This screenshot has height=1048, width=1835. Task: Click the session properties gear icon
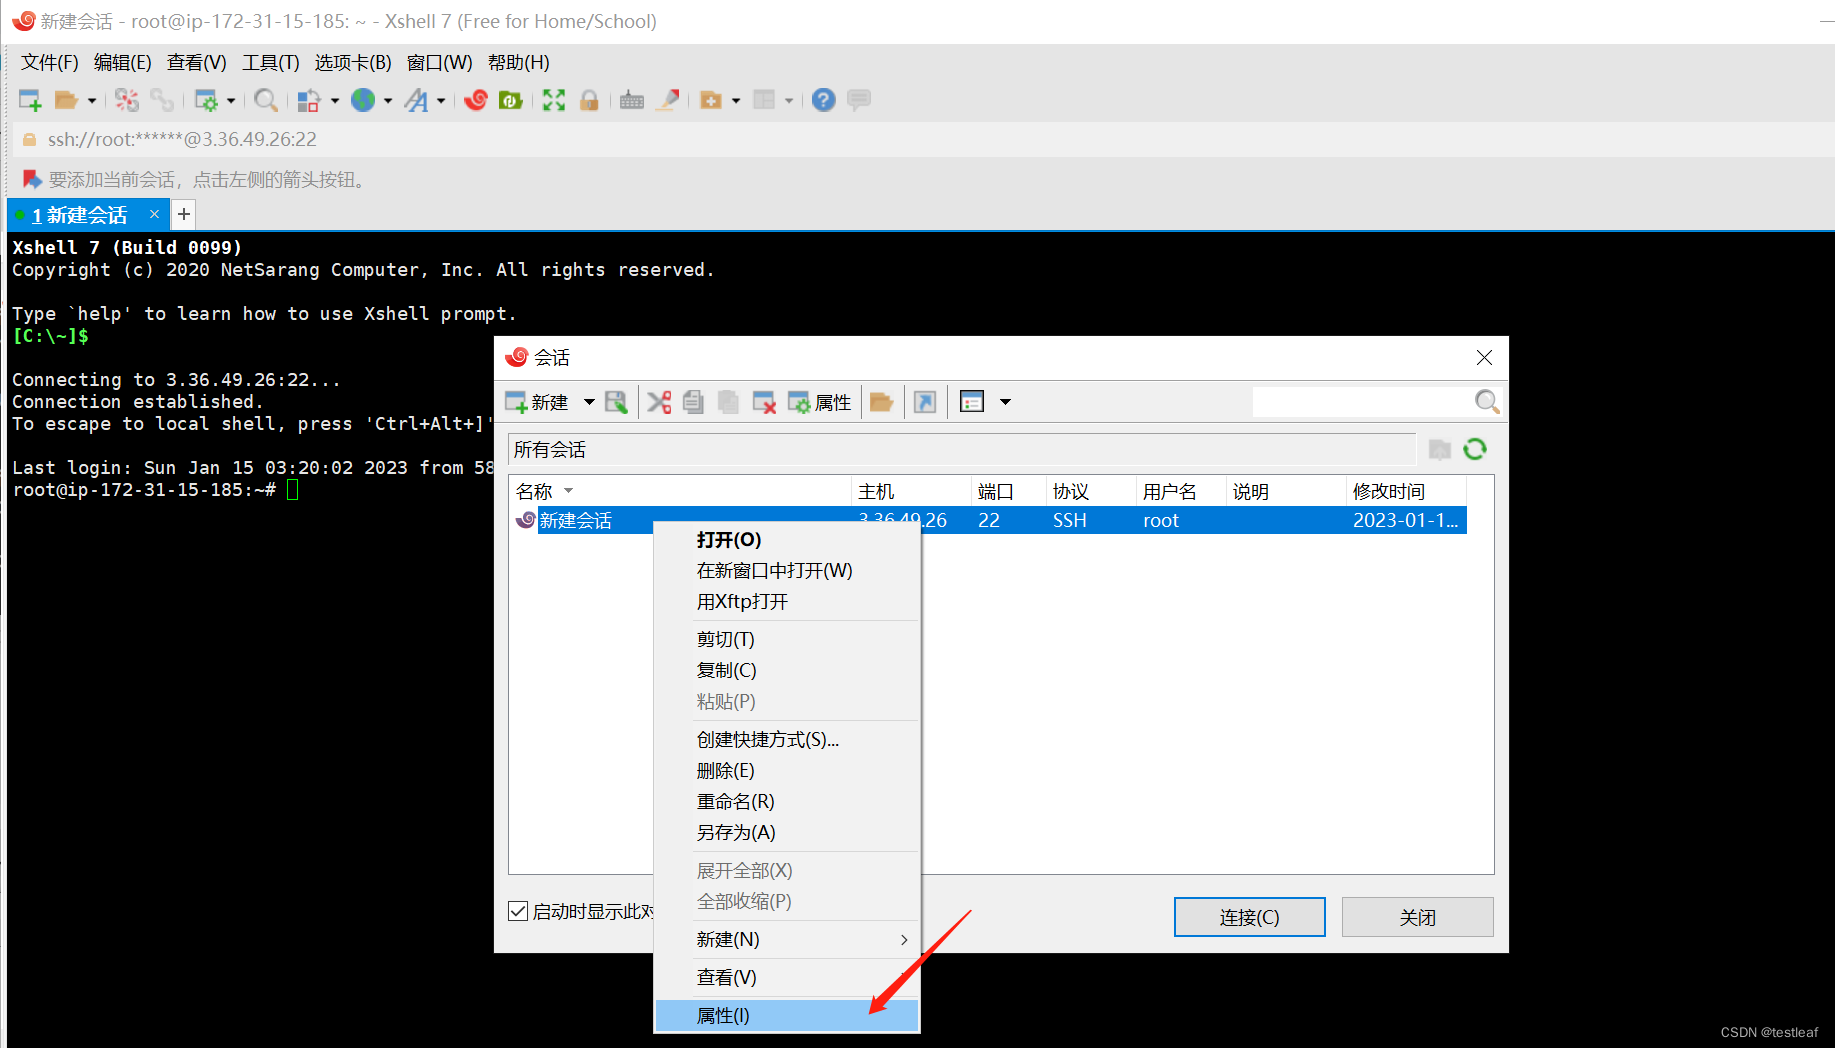(206, 100)
